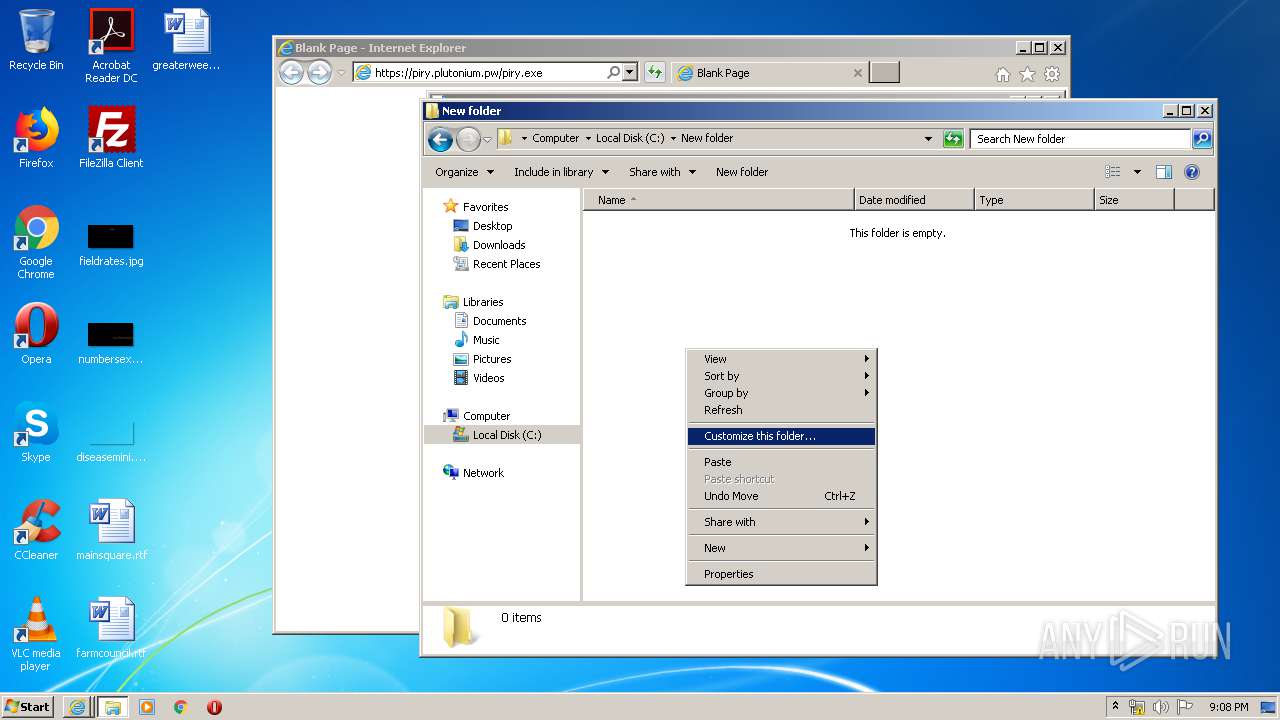Viewport: 1280px width, 720px height.
Task: Click the Date modified column header
Action: pos(914,200)
